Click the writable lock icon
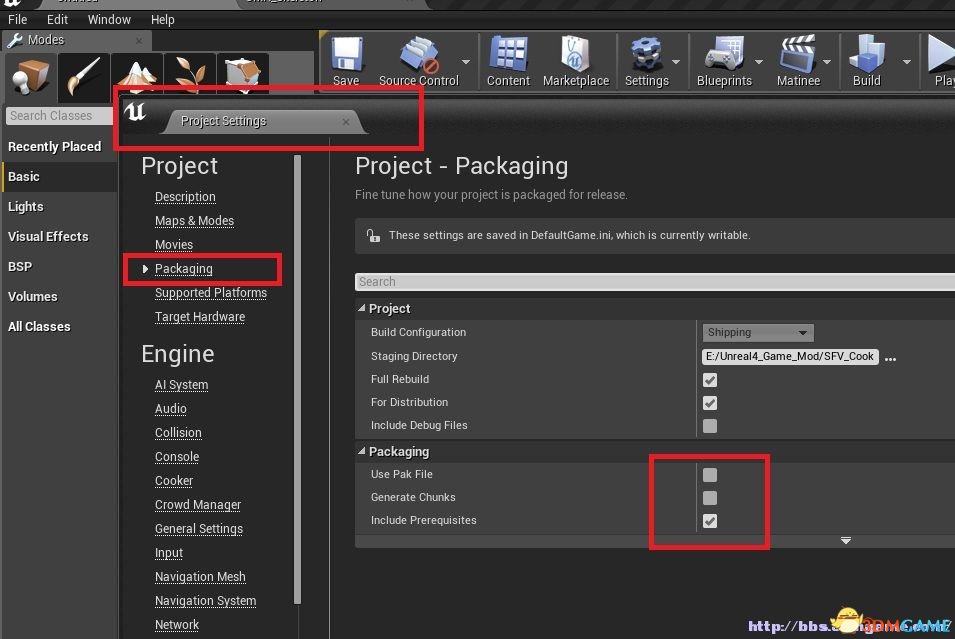The width and height of the screenshot is (955, 639). 373,235
